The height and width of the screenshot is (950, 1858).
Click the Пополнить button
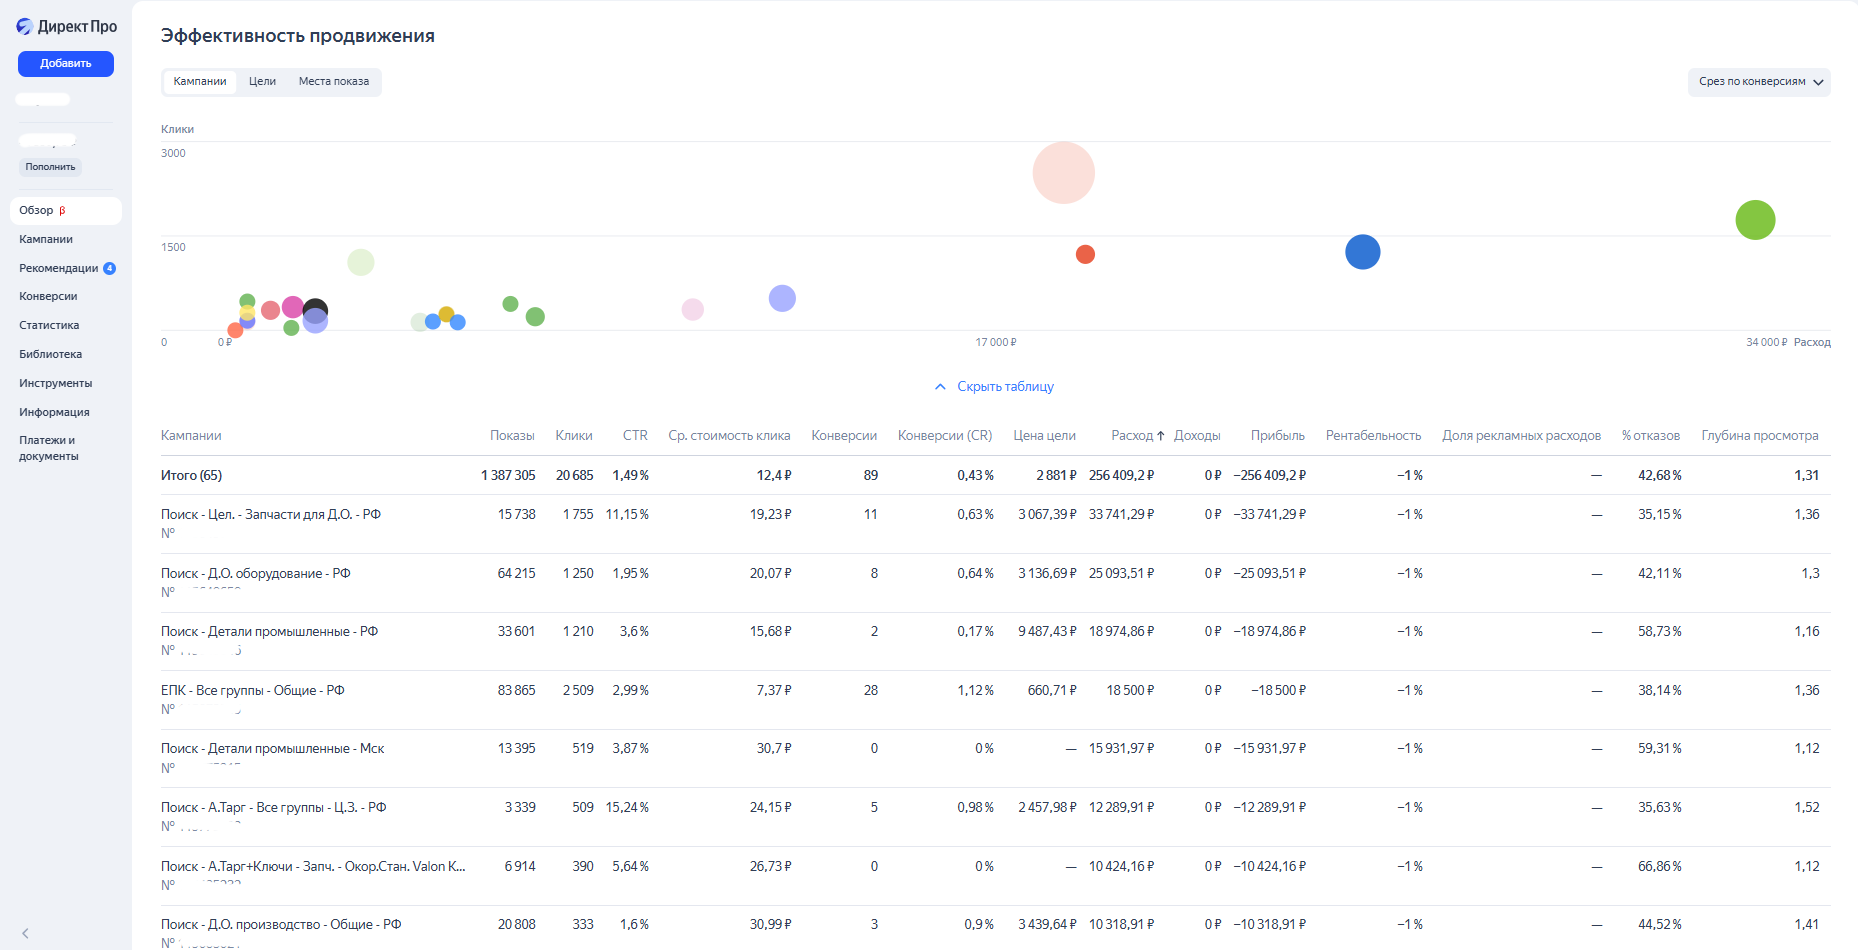point(50,167)
